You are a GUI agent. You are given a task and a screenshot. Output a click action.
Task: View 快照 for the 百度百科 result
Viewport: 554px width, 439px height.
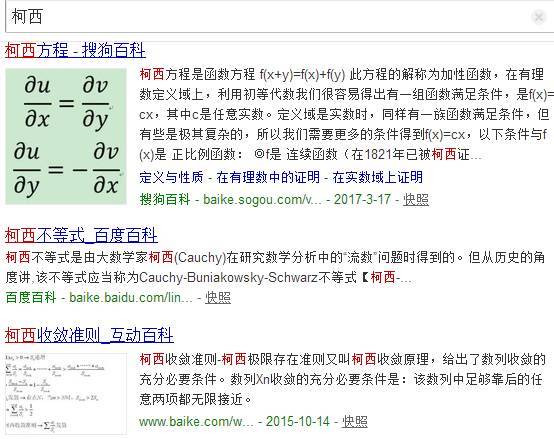pyautogui.click(x=218, y=297)
